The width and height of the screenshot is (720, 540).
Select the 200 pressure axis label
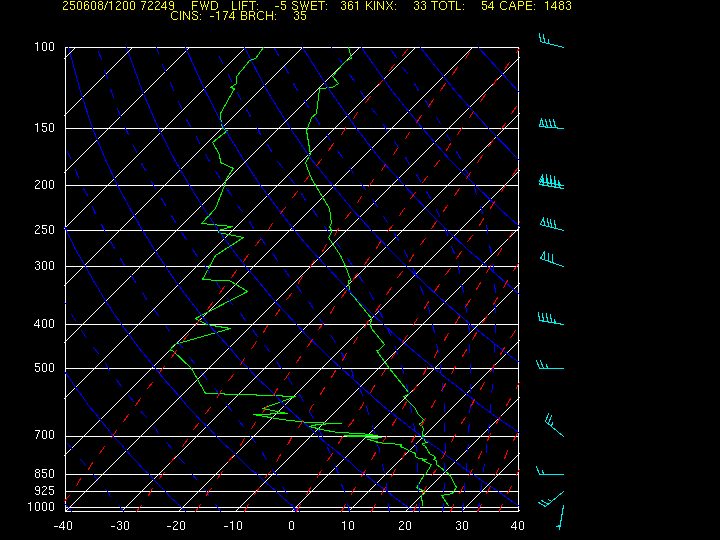tap(45, 185)
